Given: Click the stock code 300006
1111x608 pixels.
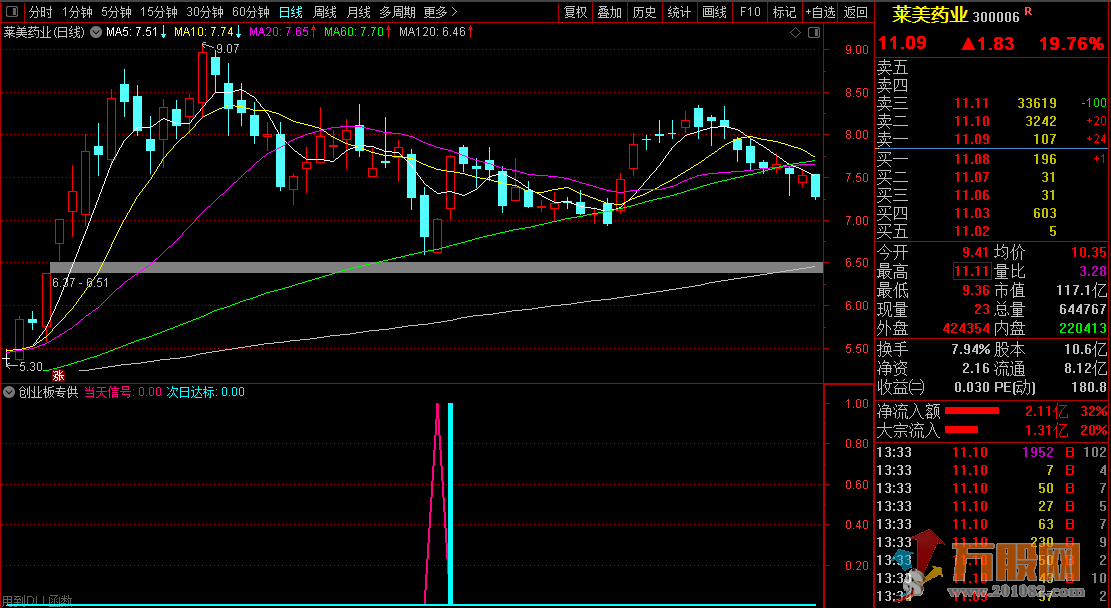Looking at the screenshot, I should point(996,16).
